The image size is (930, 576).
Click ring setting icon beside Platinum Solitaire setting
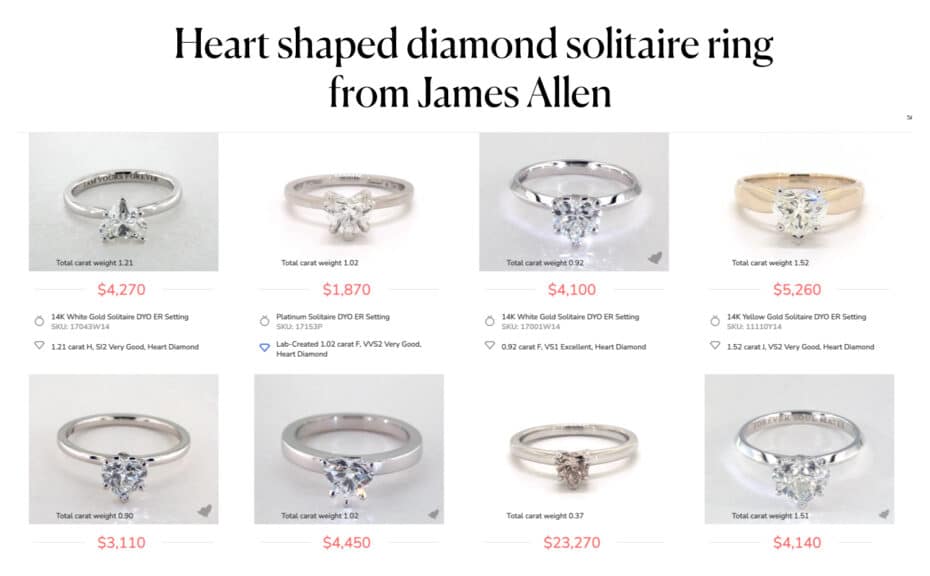264,321
